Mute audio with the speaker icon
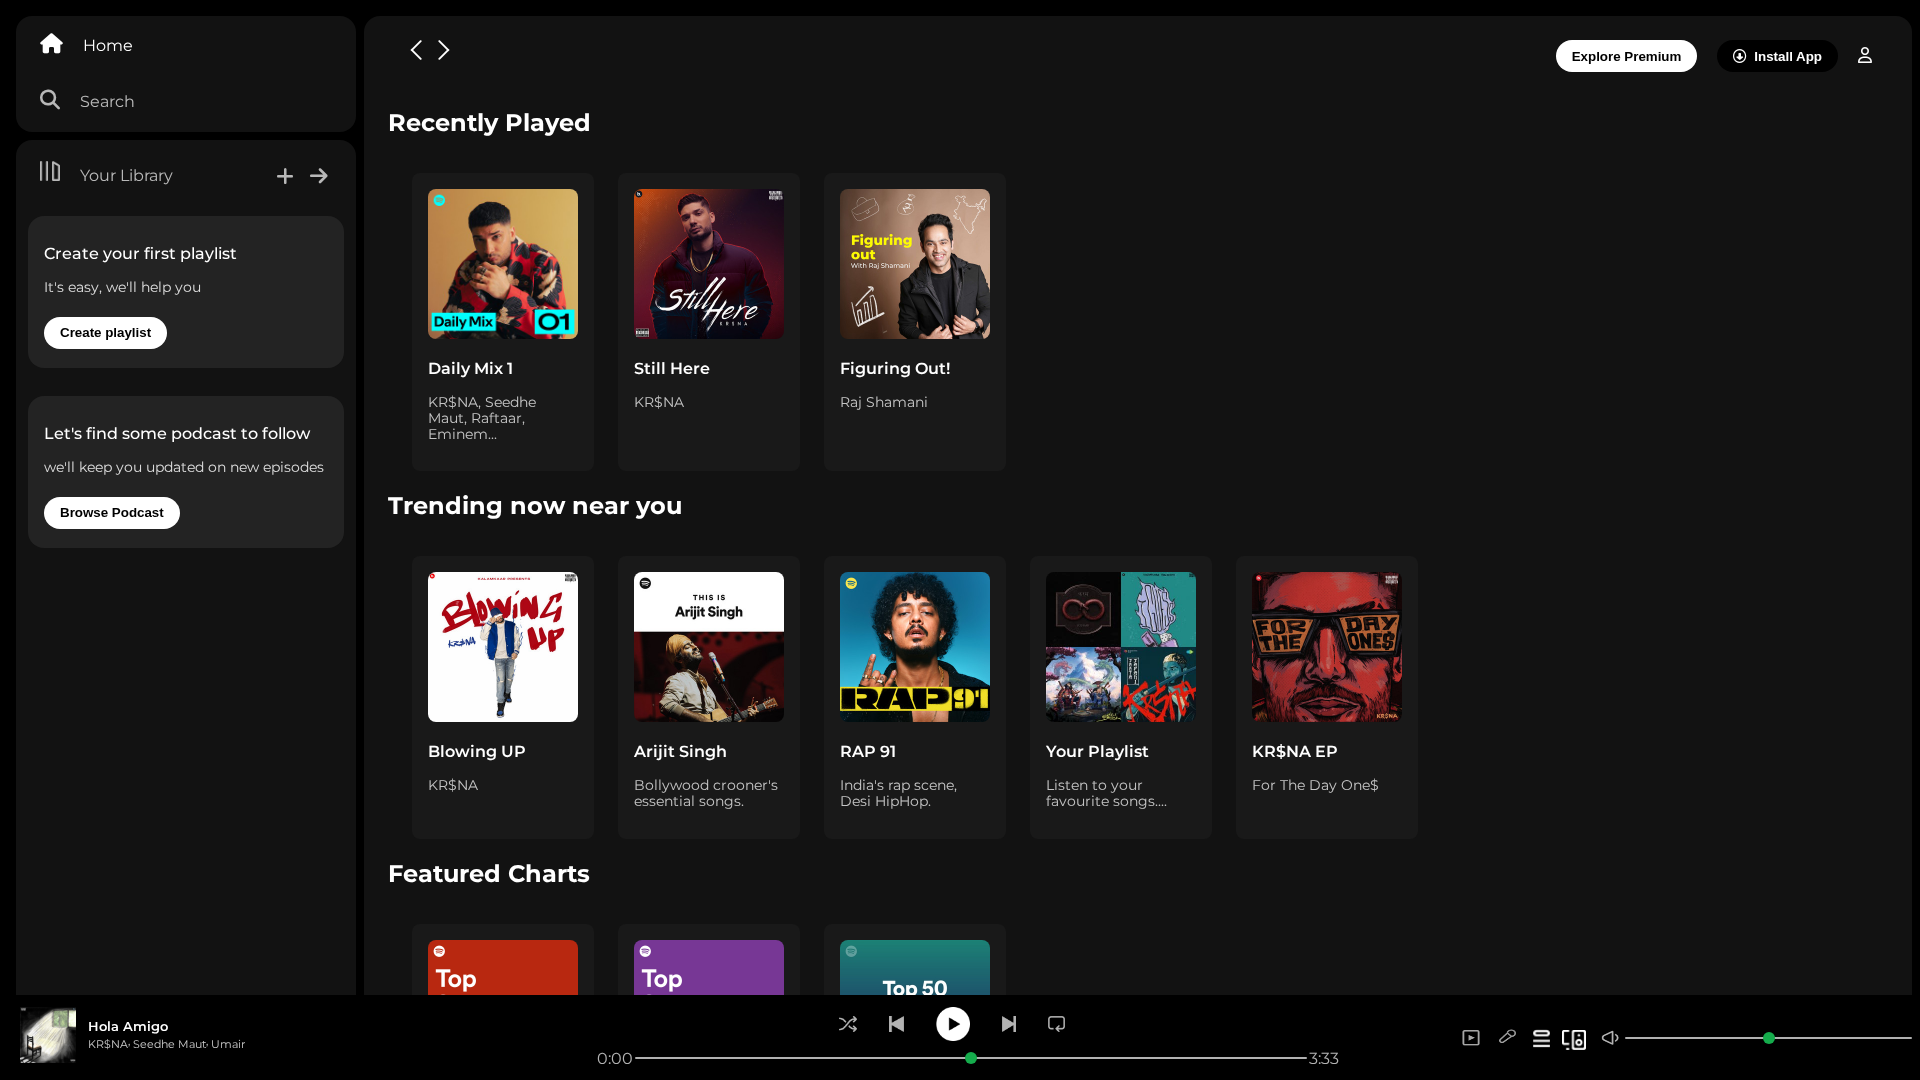The height and width of the screenshot is (1080, 1920). click(x=1610, y=1038)
